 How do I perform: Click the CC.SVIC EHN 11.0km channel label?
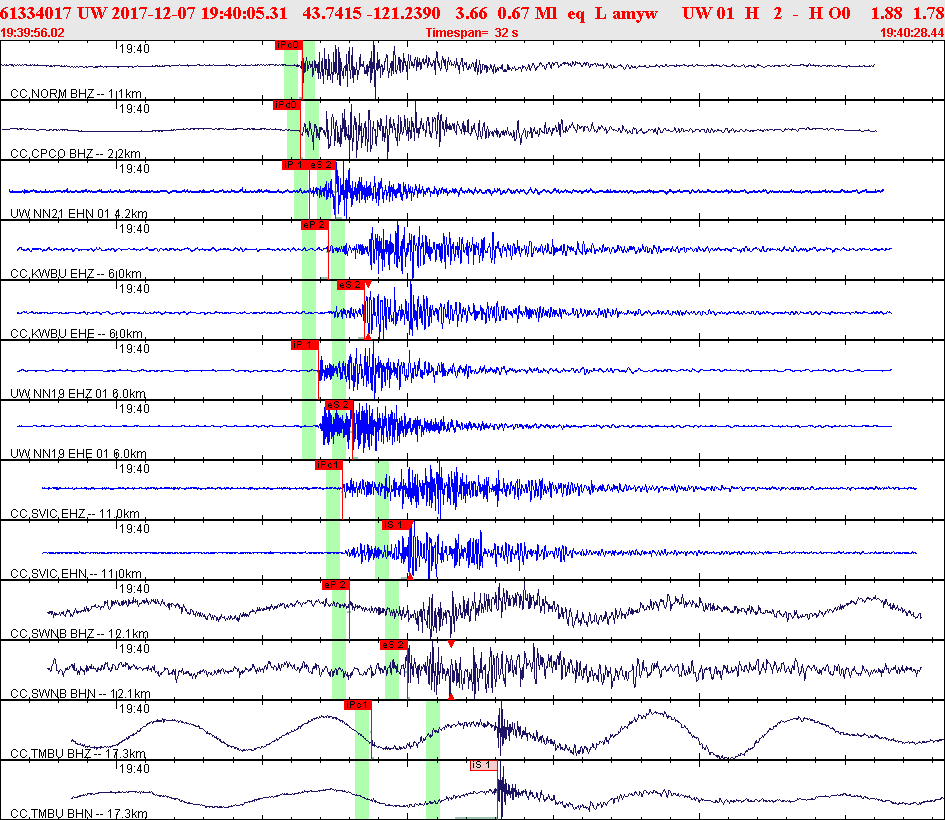(x=76, y=573)
